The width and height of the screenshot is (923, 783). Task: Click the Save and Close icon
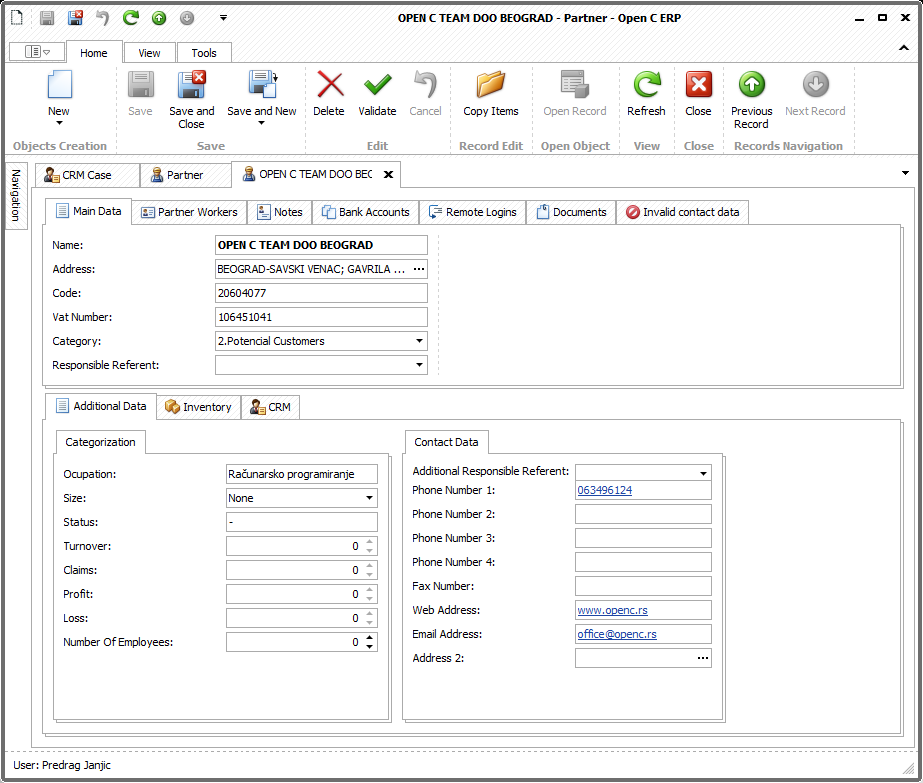(x=191, y=84)
